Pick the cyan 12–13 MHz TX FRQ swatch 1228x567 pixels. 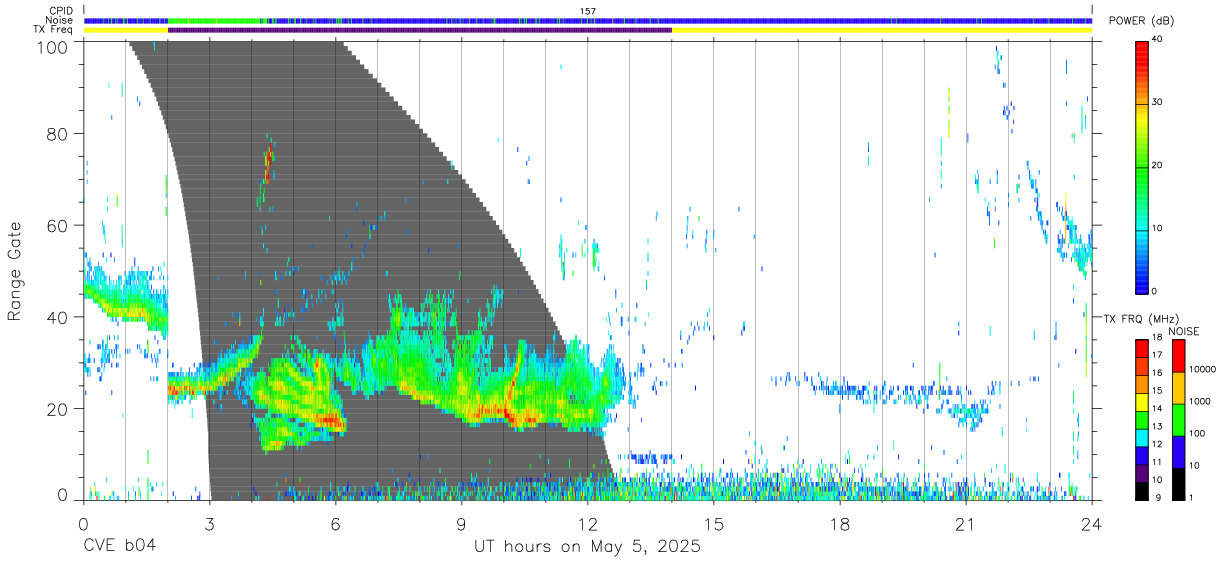coord(1142,437)
